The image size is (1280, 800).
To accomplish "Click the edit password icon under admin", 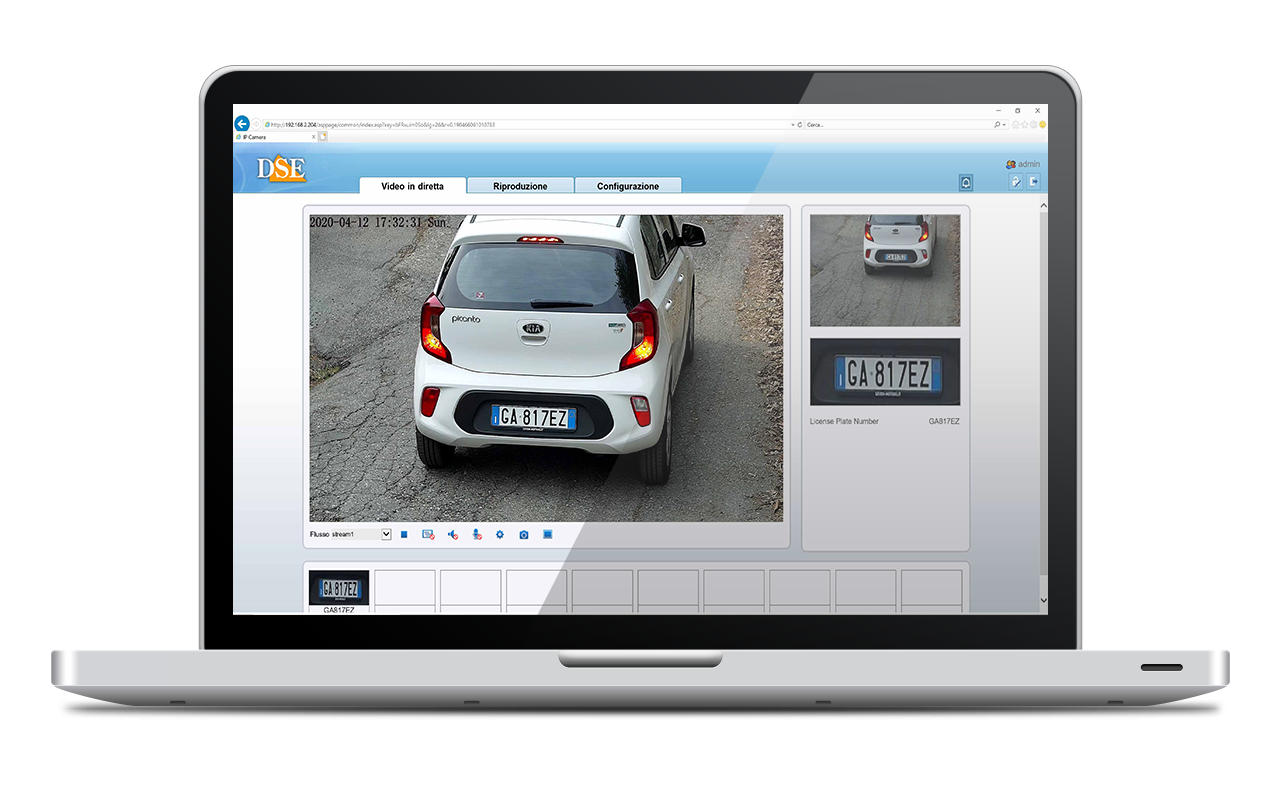I will (1015, 182).
